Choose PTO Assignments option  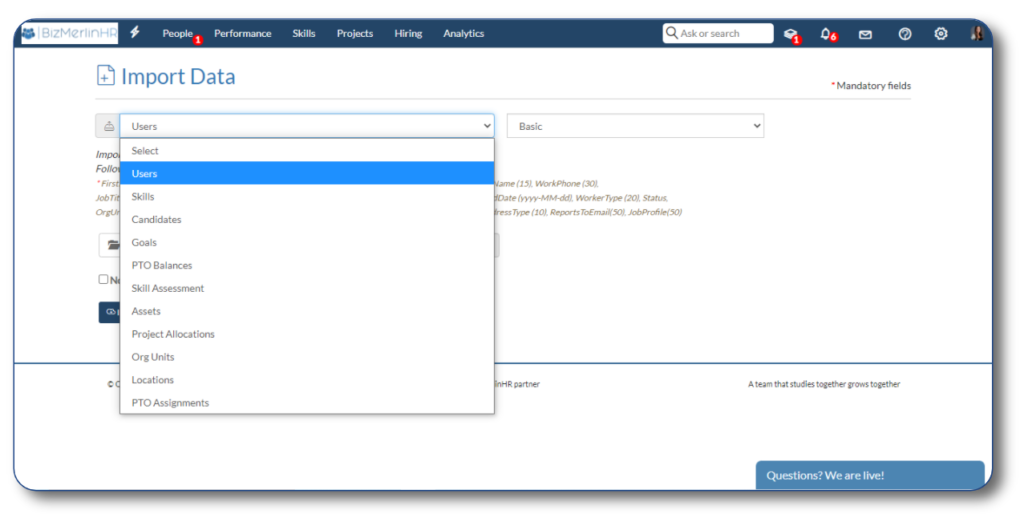tap(307, 402)
